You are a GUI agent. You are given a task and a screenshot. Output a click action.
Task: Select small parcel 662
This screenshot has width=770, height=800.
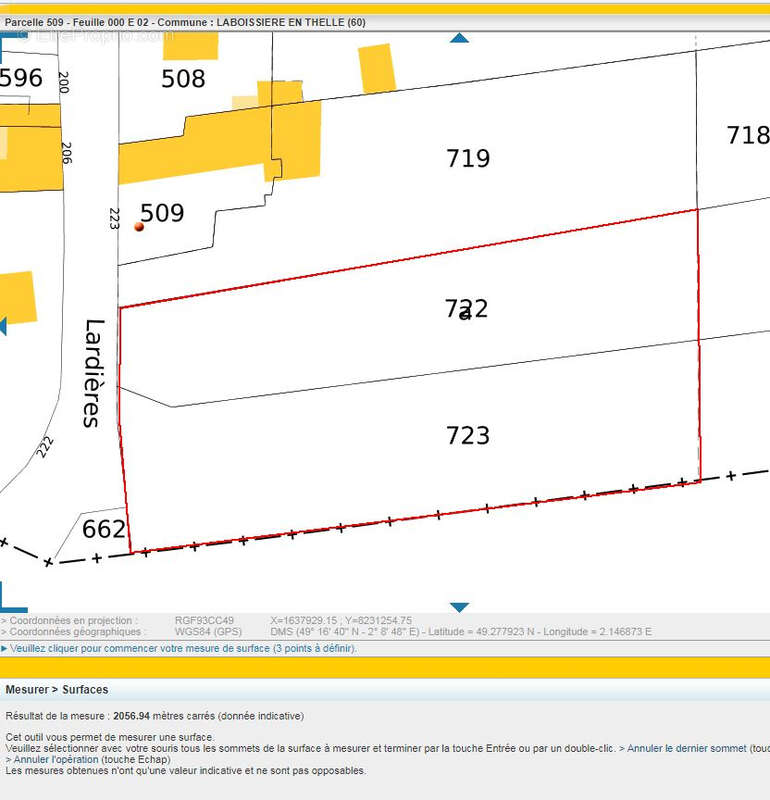[103, 529]
